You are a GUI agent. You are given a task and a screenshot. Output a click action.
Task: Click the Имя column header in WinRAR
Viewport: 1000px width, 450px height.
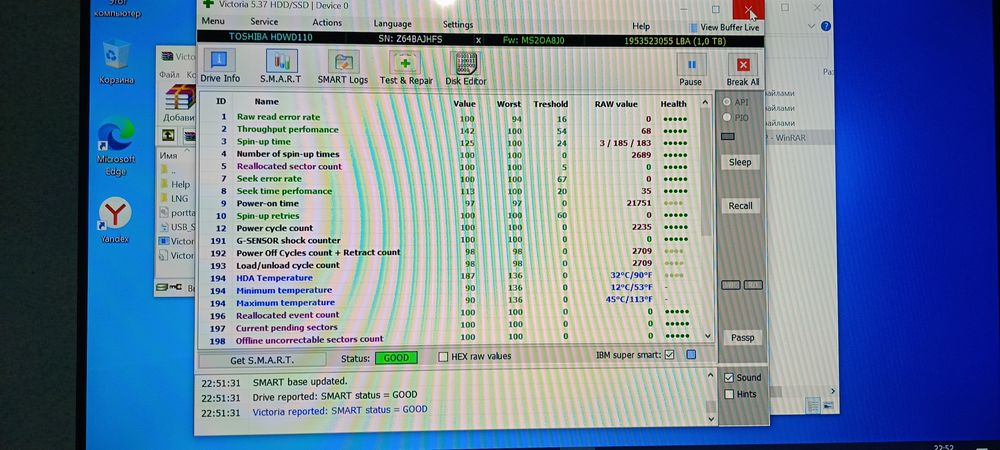click(168, 155)
